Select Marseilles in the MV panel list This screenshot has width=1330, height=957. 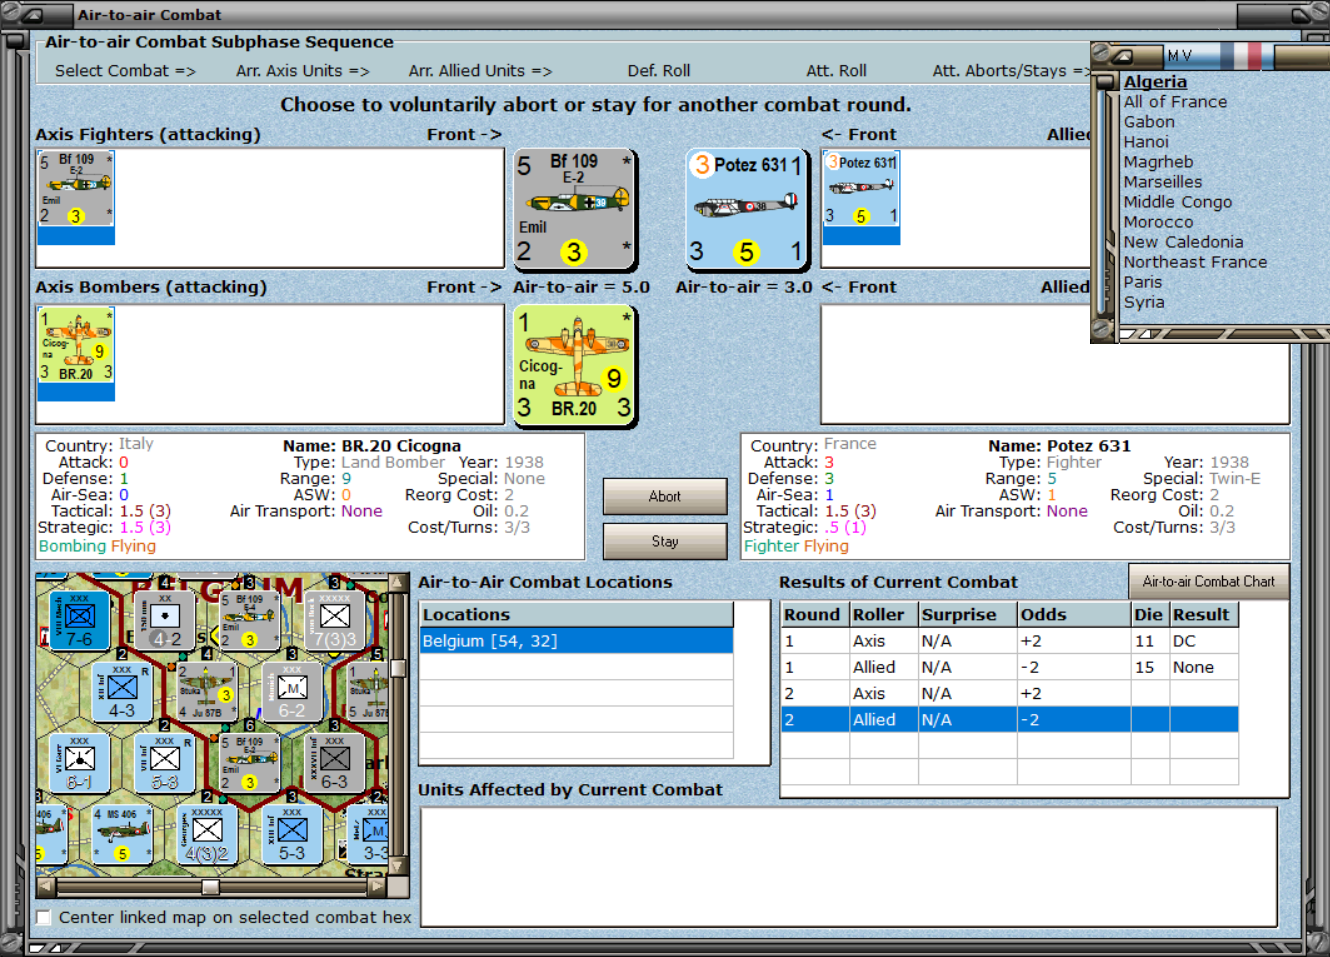[1163, 182]
